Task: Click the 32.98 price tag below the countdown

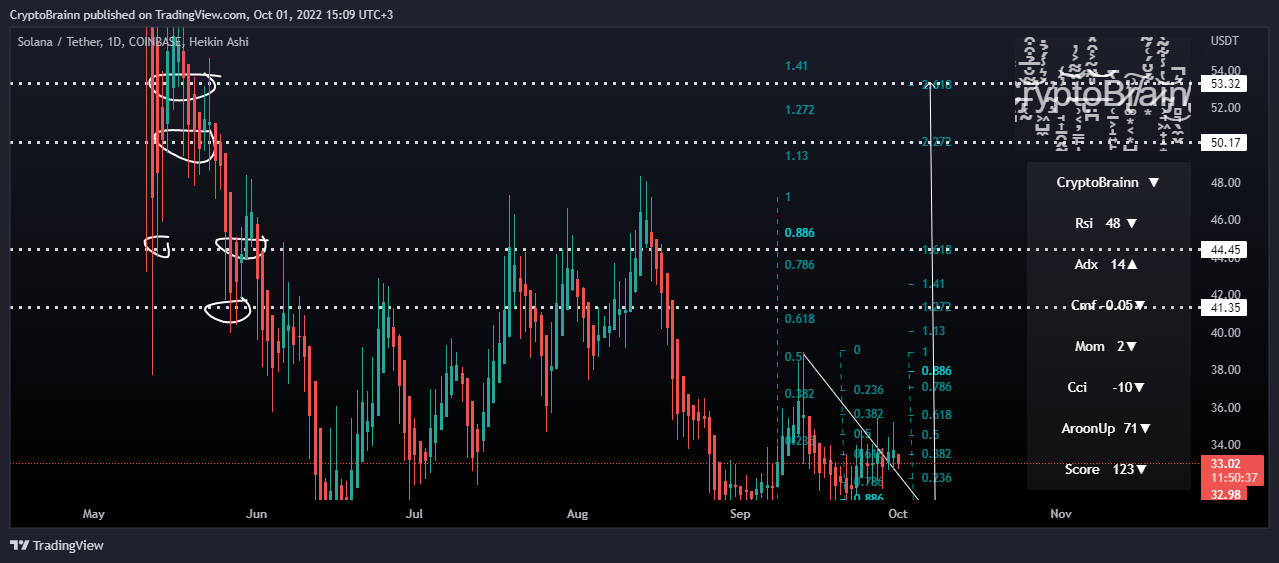Action: 1225,492
